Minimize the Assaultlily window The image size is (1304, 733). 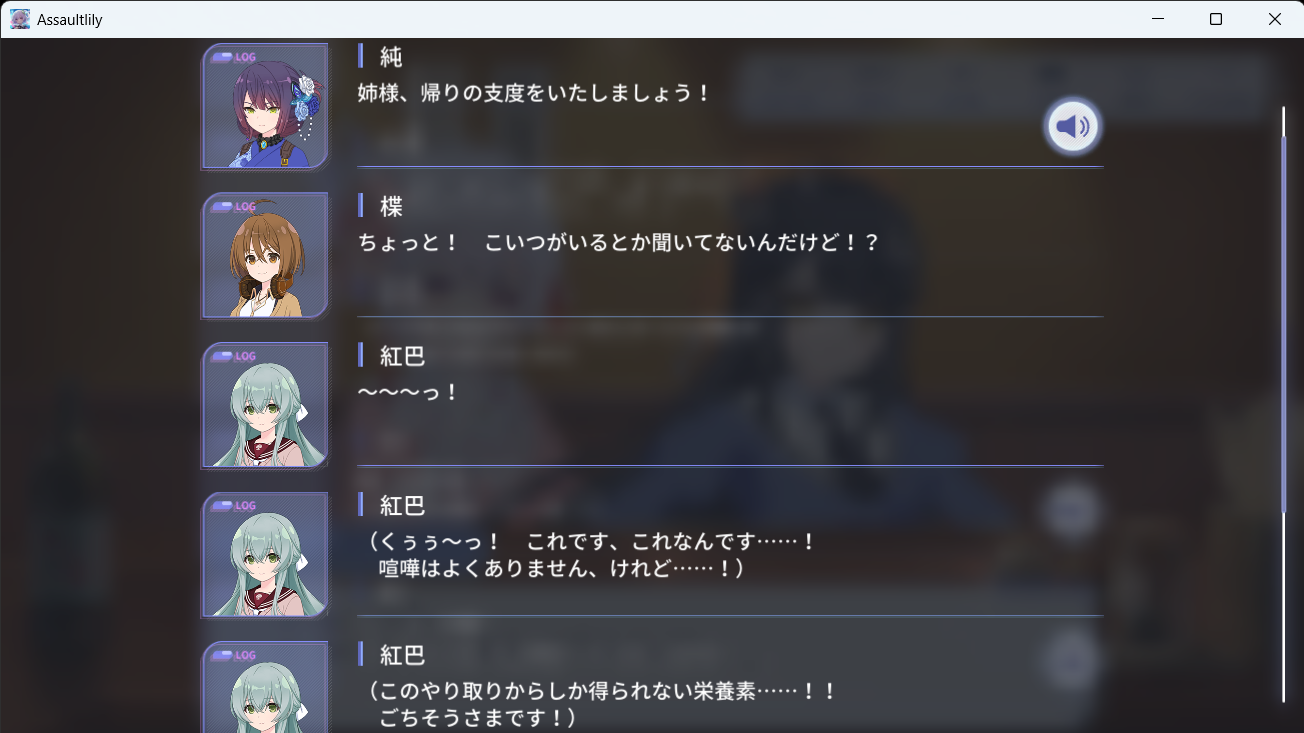pyautogui.click(x=1158, y=19)
